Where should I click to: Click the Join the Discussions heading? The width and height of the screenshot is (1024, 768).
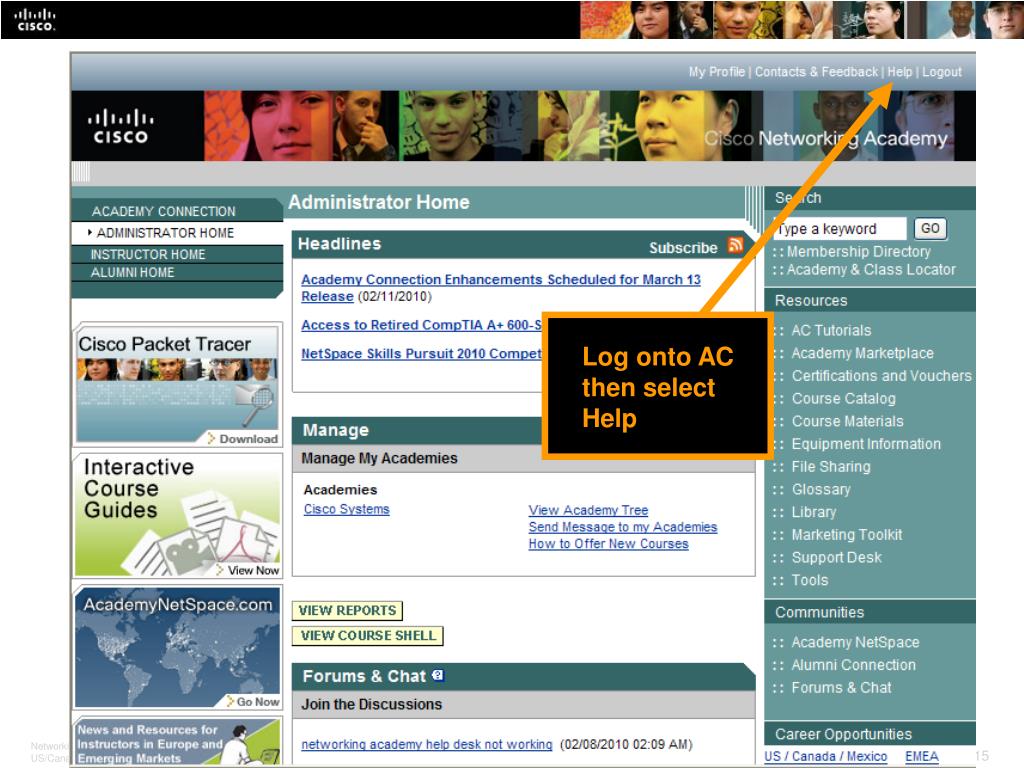[372, 705]
